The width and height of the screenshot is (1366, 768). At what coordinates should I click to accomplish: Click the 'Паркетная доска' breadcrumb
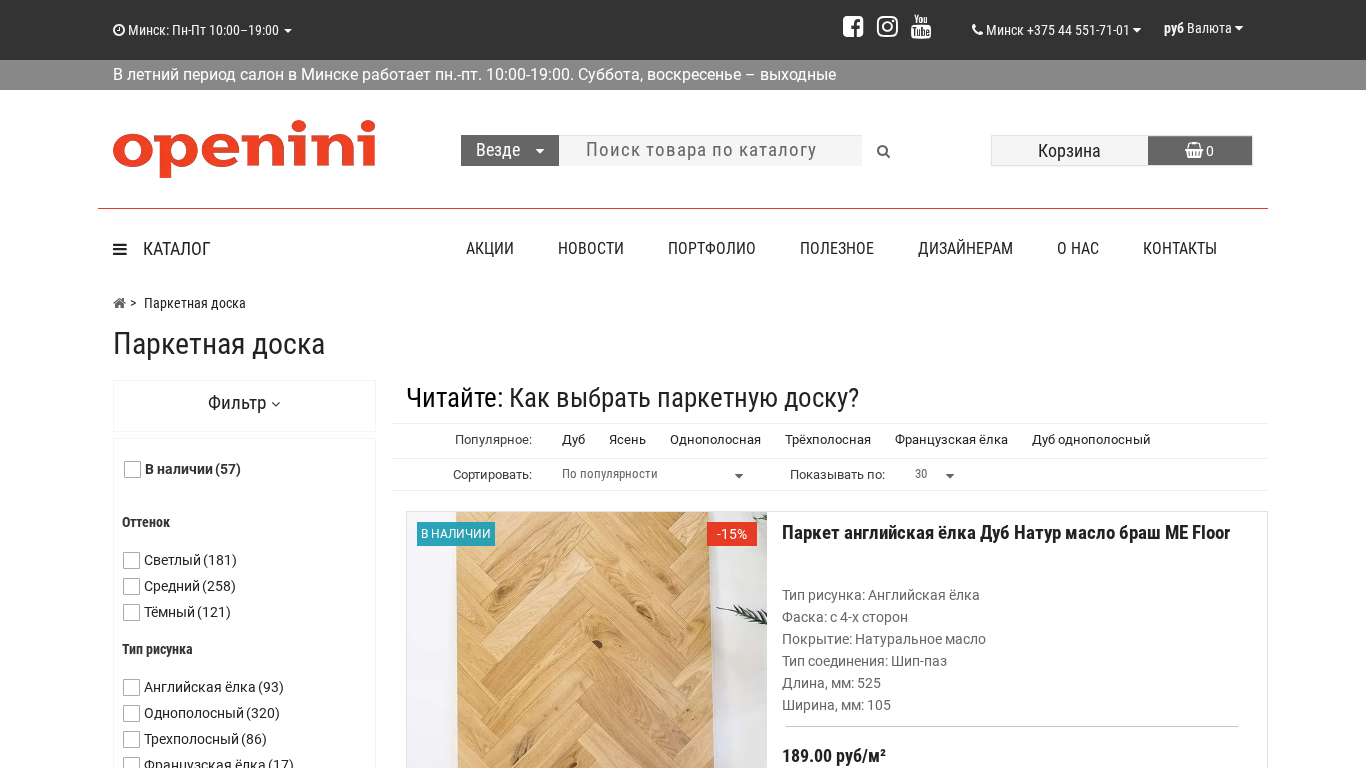click(x=195, y=303)
